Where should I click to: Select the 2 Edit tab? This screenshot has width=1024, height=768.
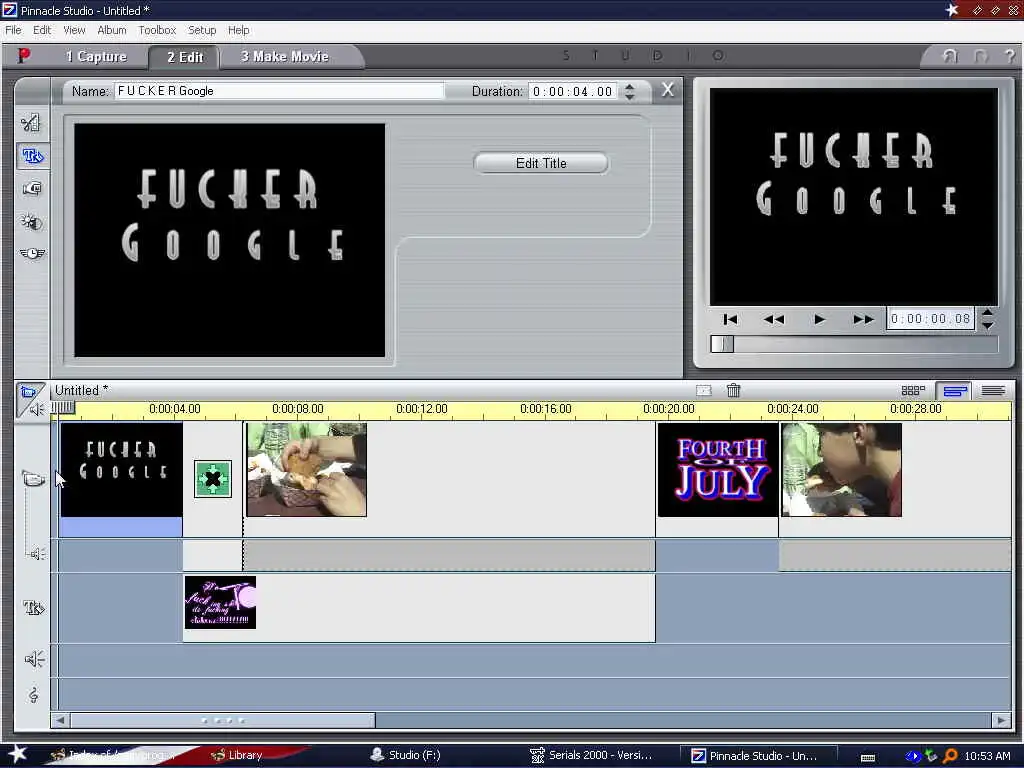click(x=185, y=57)
